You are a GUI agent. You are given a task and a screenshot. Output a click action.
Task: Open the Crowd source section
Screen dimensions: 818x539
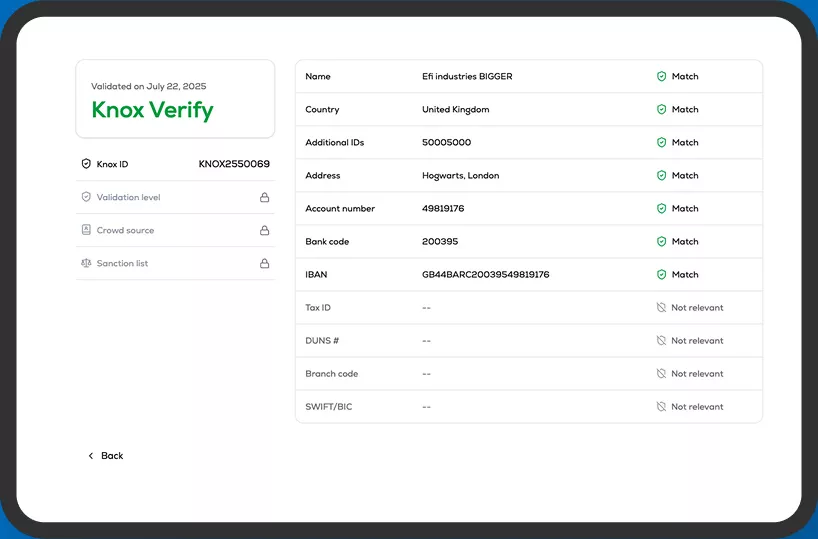(x=125, y=230)
